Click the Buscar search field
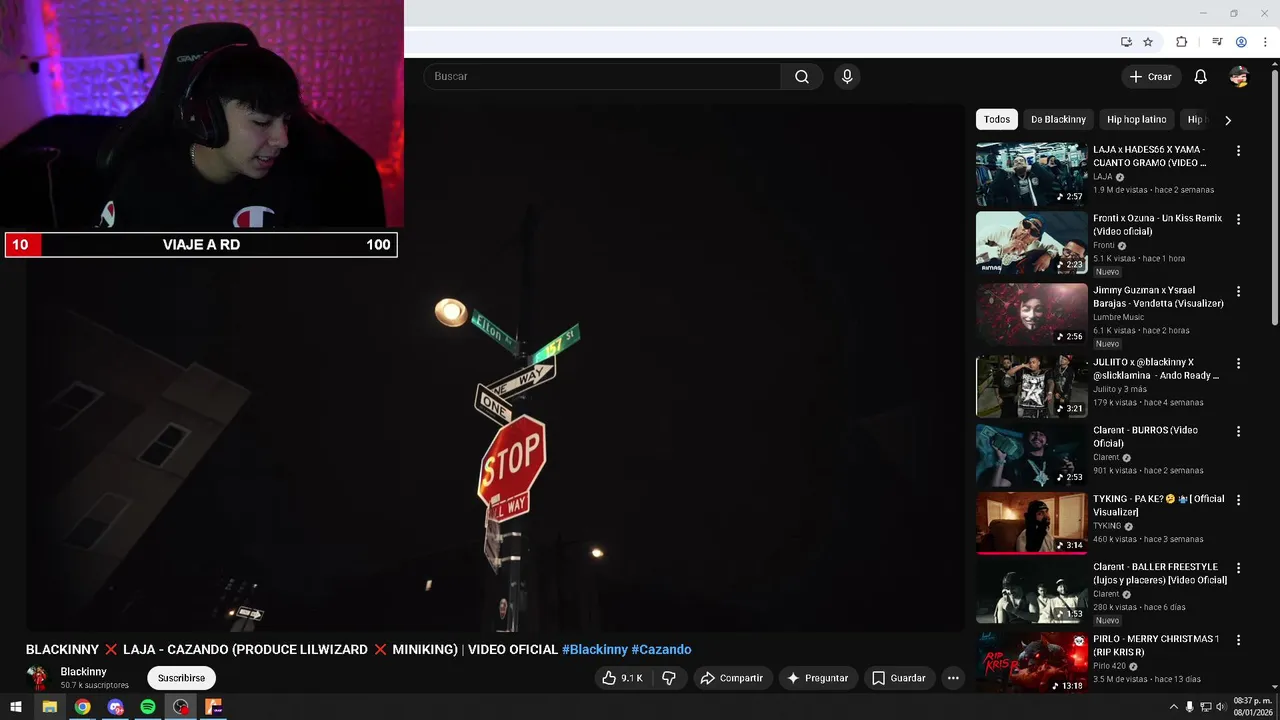Image resolution: width=1280 pixels, height=720 pixels. pyautogui.click(x=603, y=77)
